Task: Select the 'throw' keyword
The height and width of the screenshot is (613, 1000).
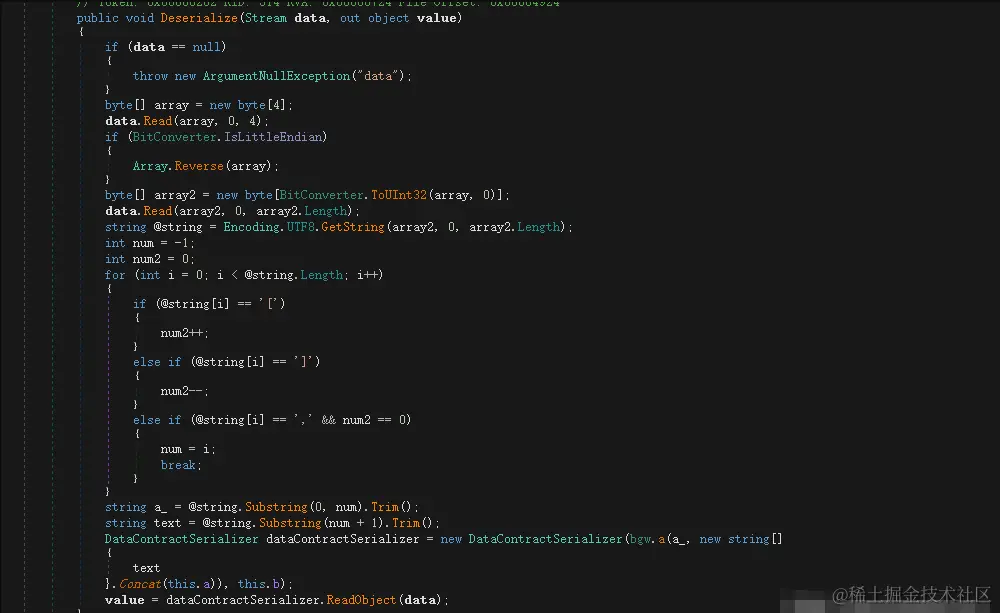Action: point(150,76)
